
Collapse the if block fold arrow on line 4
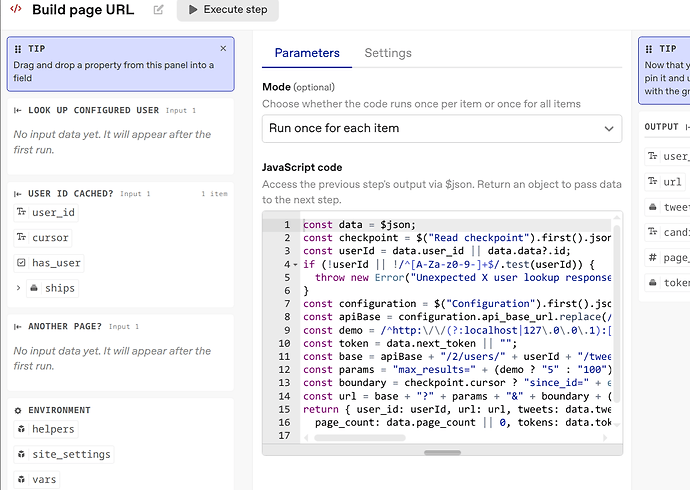(295, 265)
